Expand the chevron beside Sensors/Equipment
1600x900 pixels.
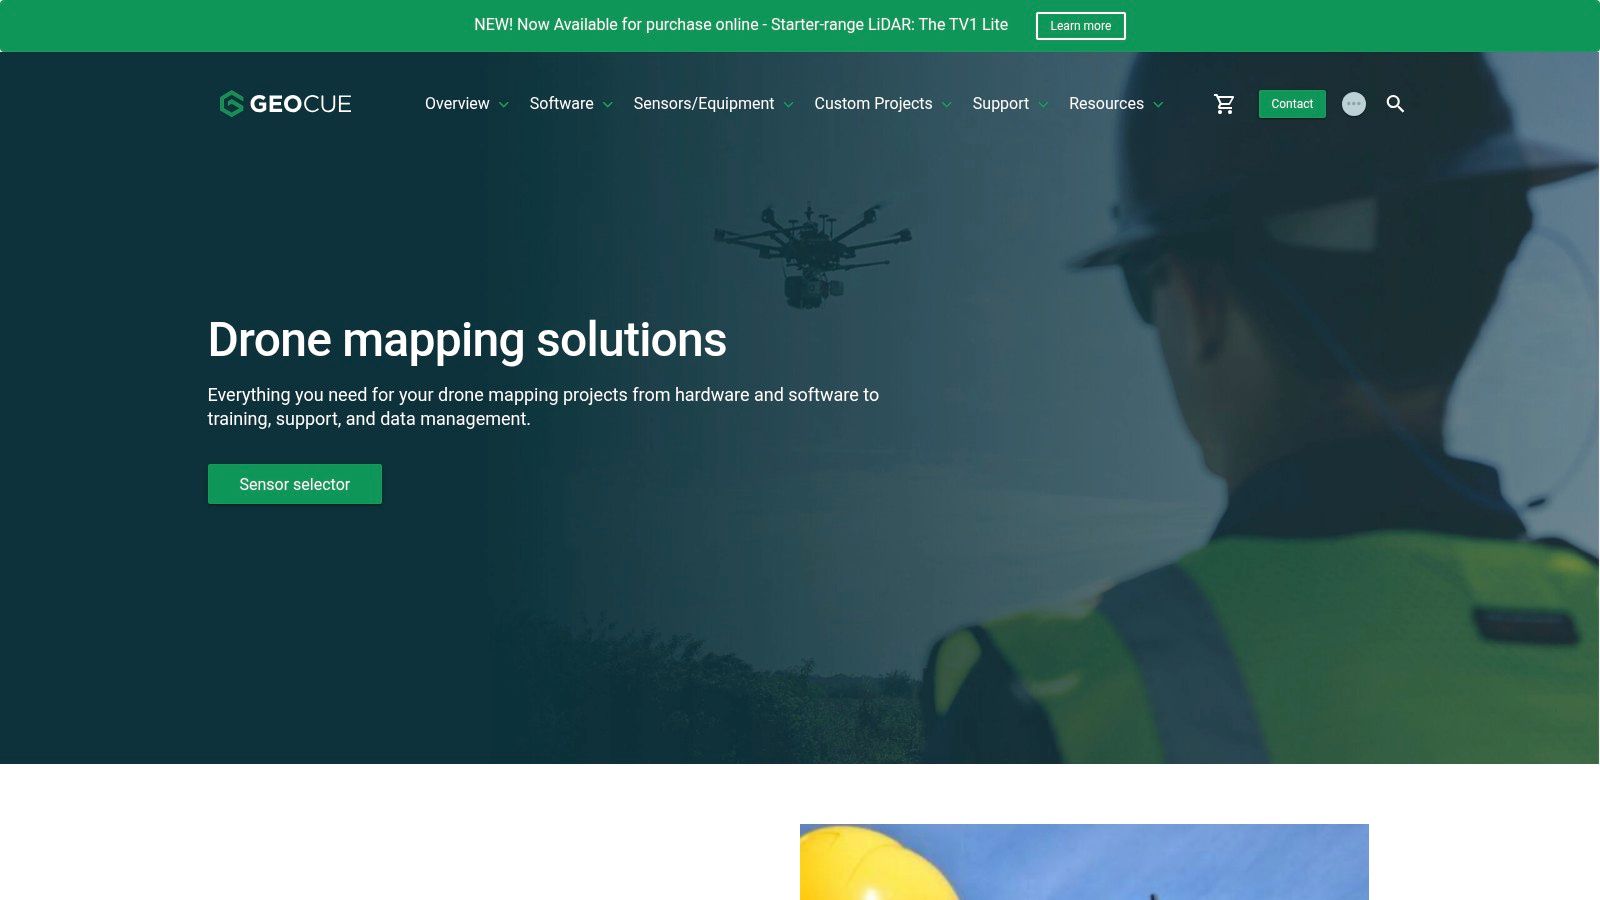coord(788,105)
